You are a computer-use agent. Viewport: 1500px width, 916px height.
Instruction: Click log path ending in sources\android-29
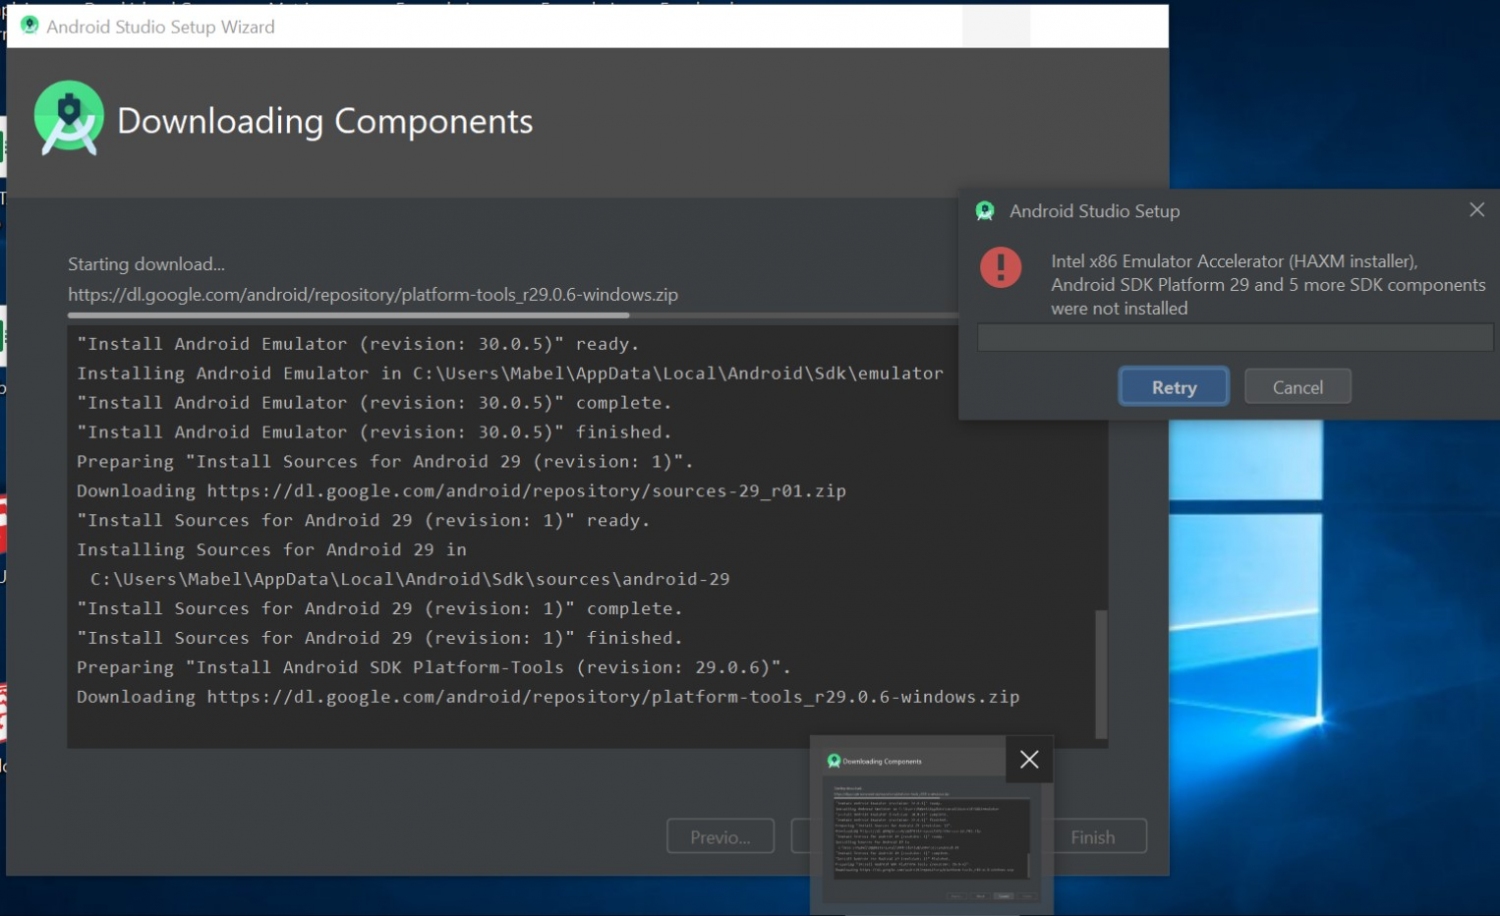click(410, 579)
